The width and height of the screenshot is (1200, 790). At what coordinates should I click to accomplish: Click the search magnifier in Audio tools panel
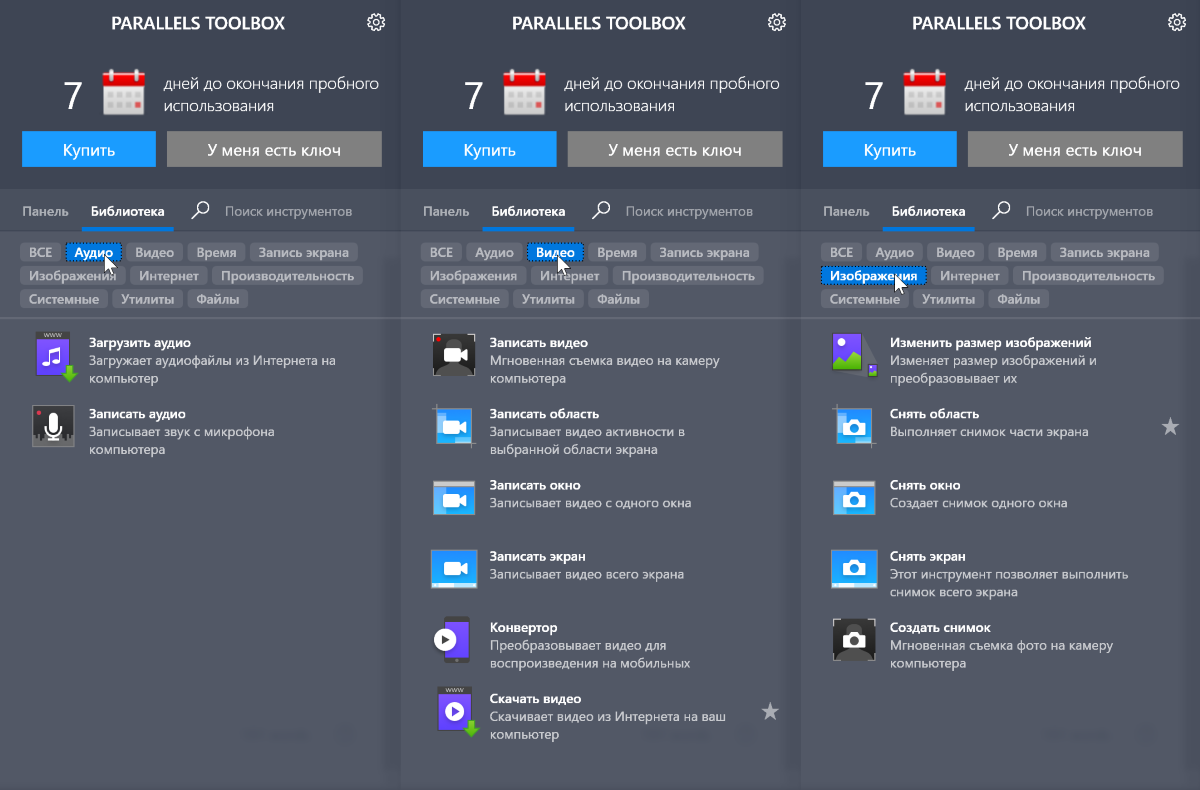coord(201,210)
